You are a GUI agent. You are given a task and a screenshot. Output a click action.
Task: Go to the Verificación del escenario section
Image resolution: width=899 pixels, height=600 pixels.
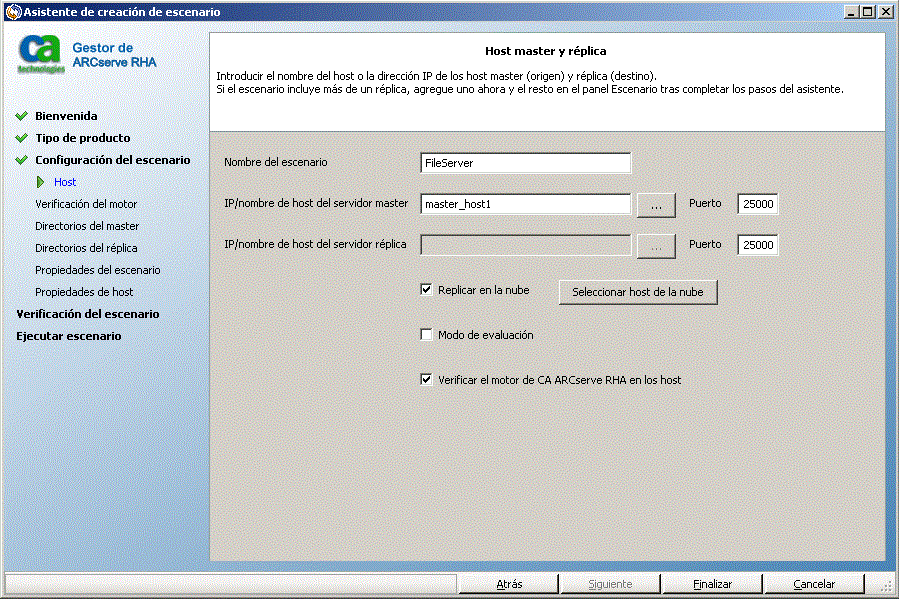(90, 313)
